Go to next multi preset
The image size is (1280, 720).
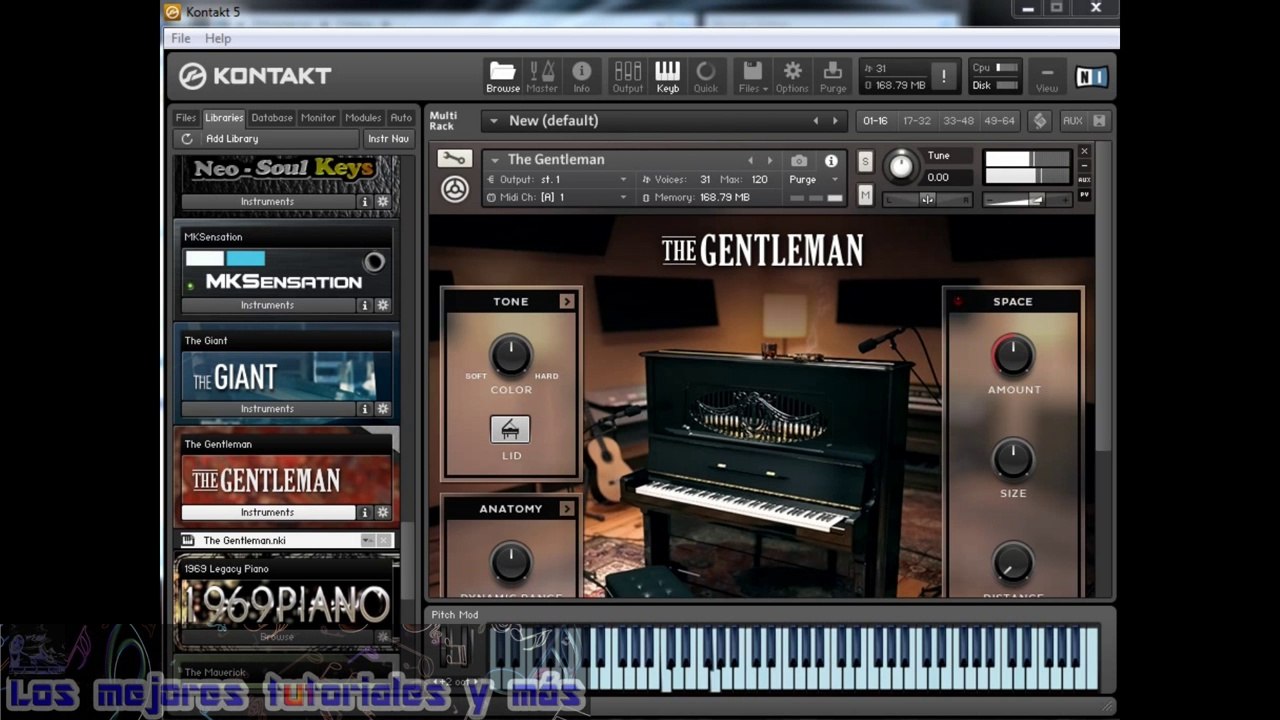(x=835, y=121)
